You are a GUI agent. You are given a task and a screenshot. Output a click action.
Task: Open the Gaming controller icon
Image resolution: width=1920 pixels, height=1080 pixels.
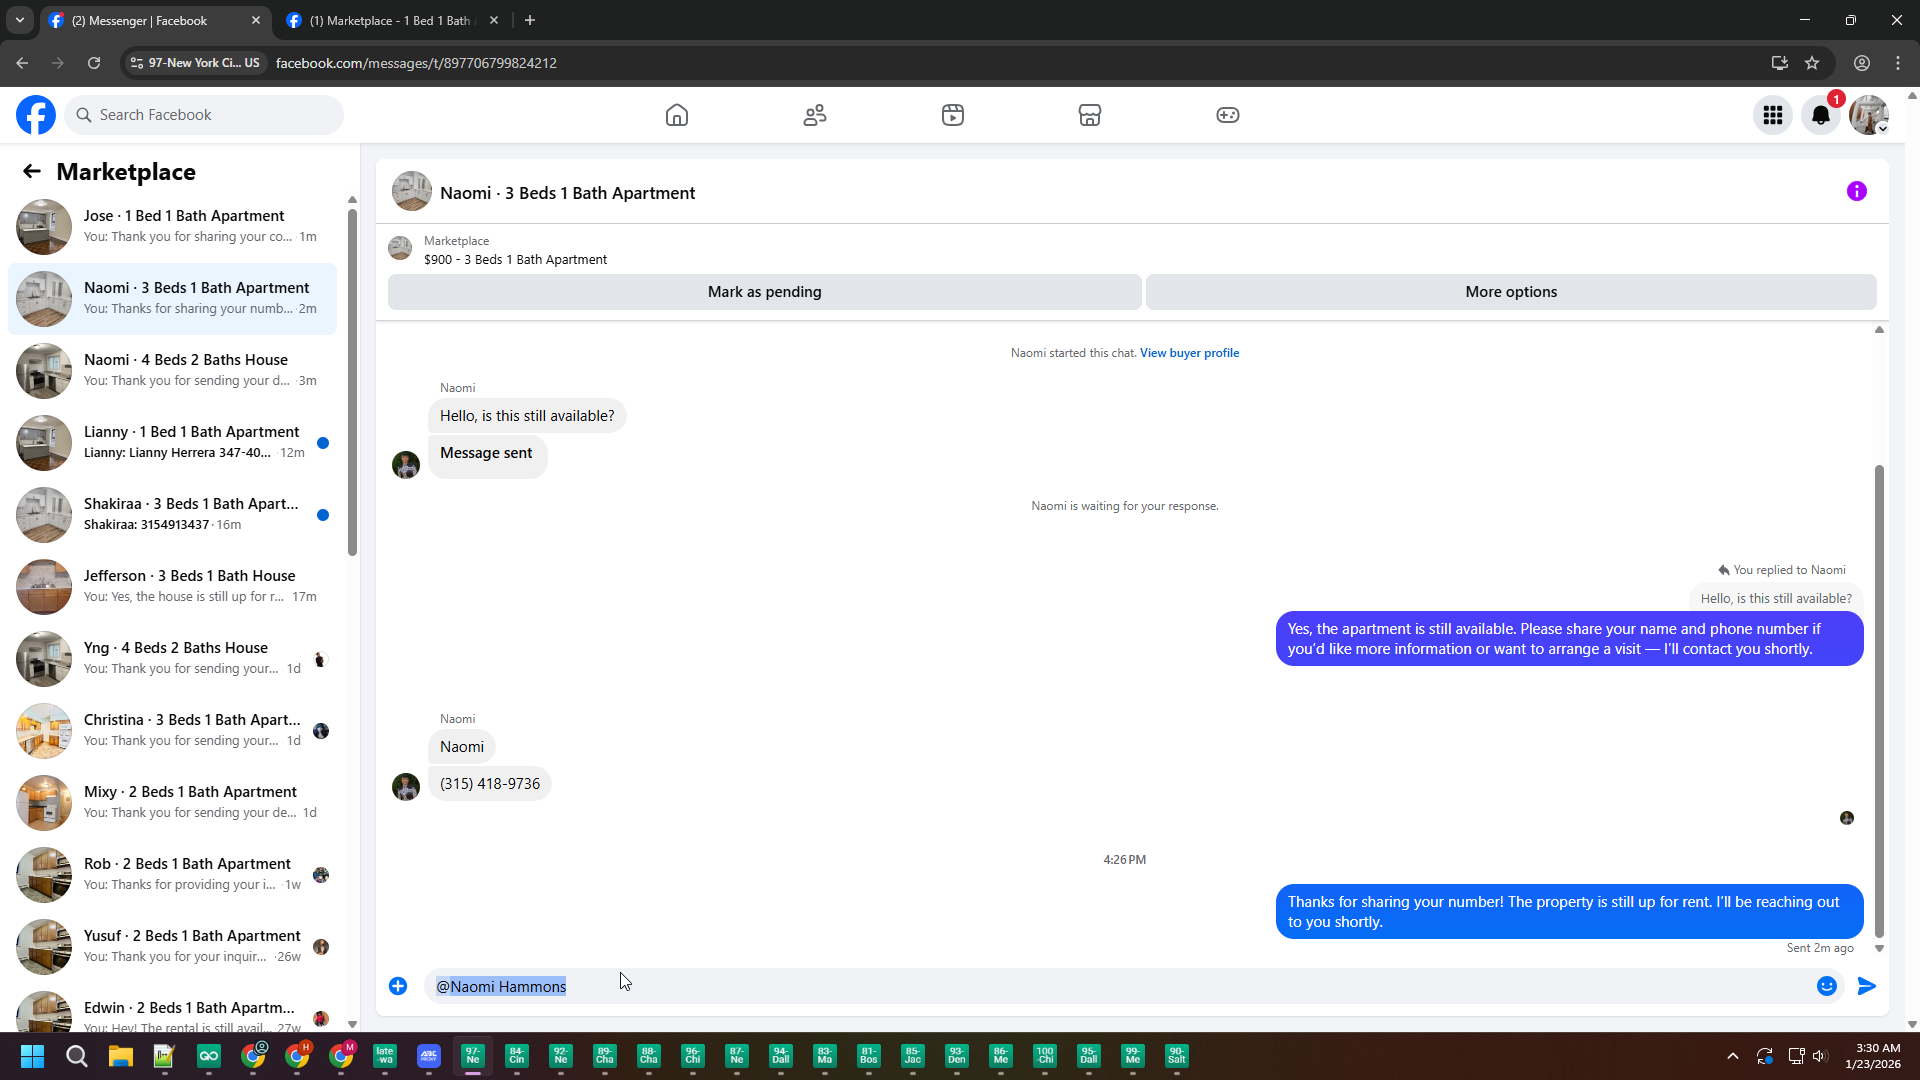(x=1228, y=115)
